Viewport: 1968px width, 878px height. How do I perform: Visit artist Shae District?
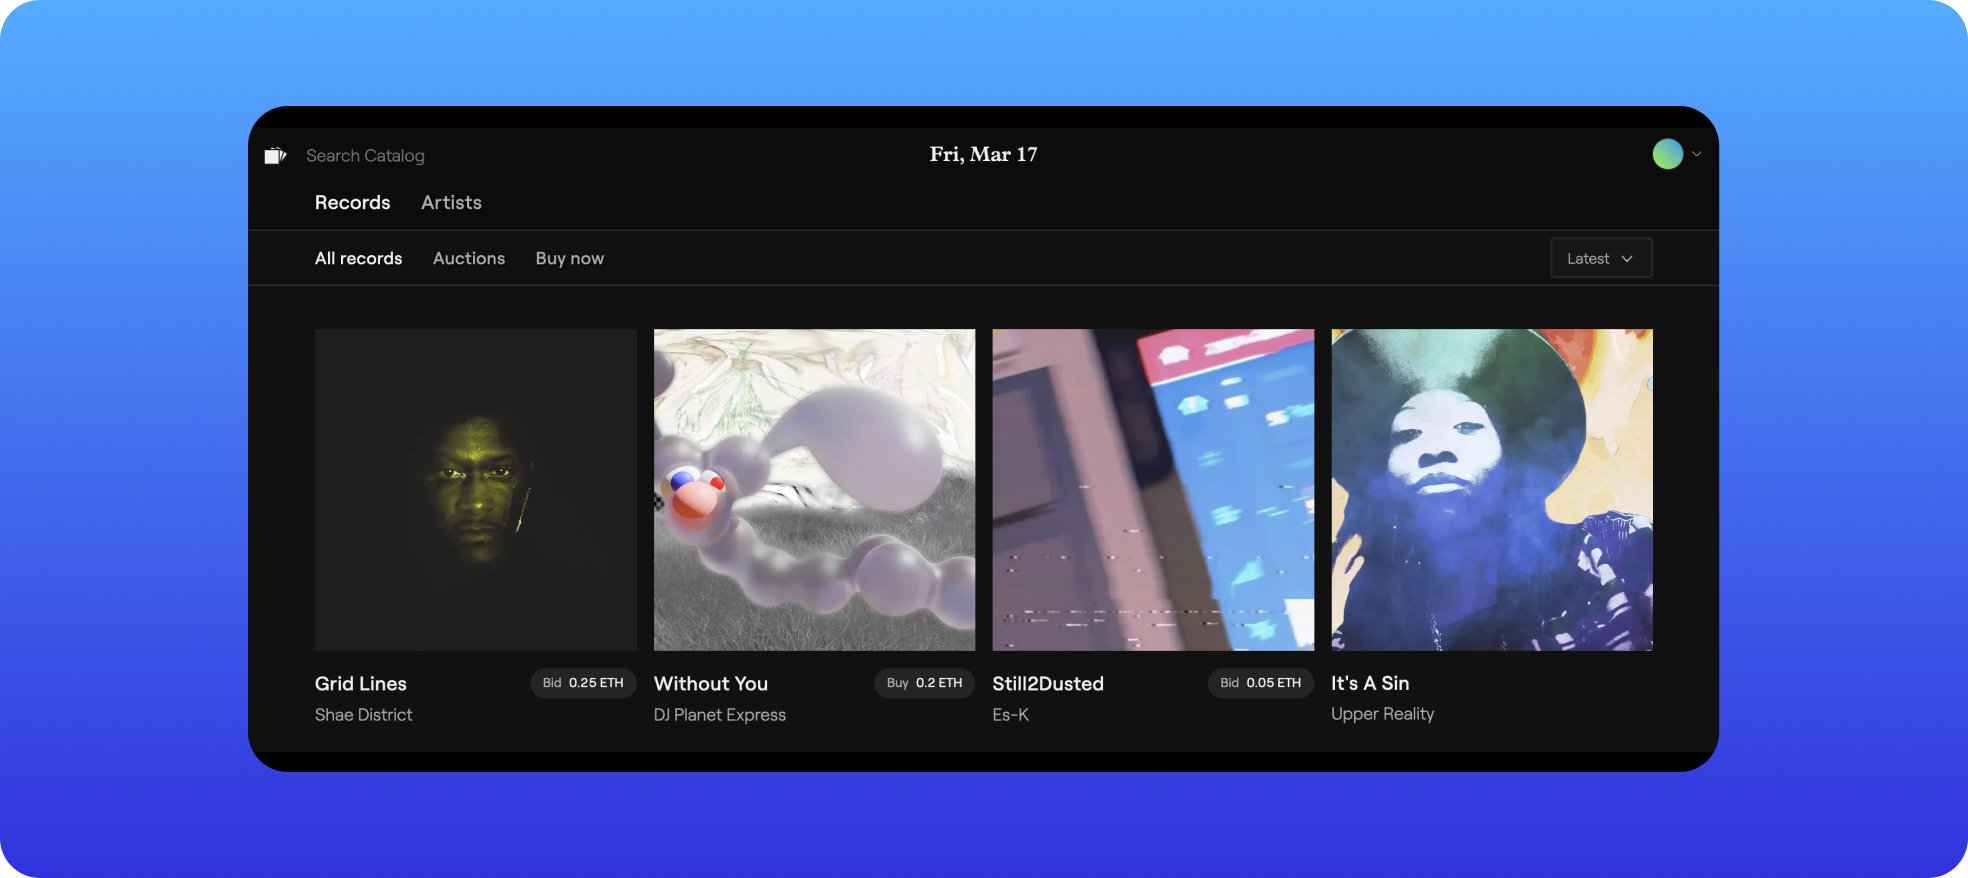coord(363,715)
